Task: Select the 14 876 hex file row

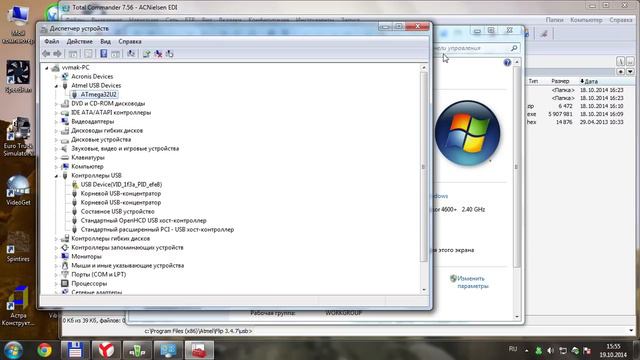Action: pos(576,122)
